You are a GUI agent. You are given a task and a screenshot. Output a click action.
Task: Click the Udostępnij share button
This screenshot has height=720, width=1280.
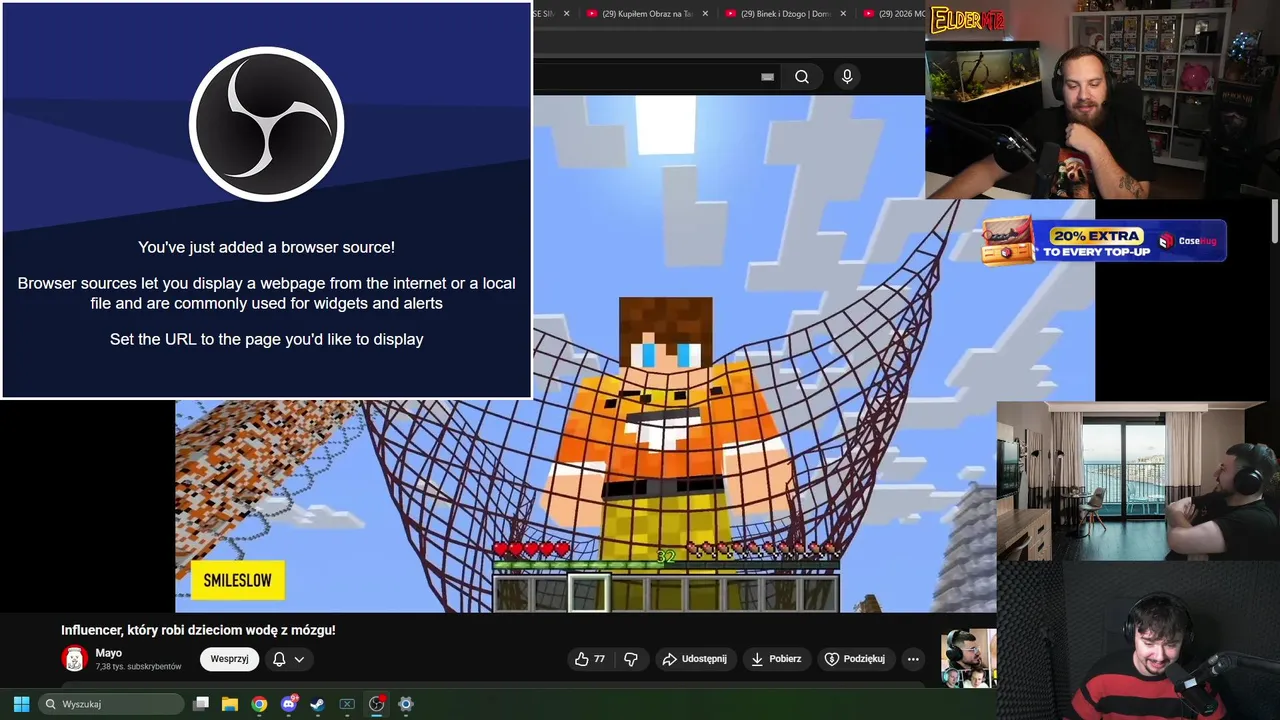pos(696,659)
